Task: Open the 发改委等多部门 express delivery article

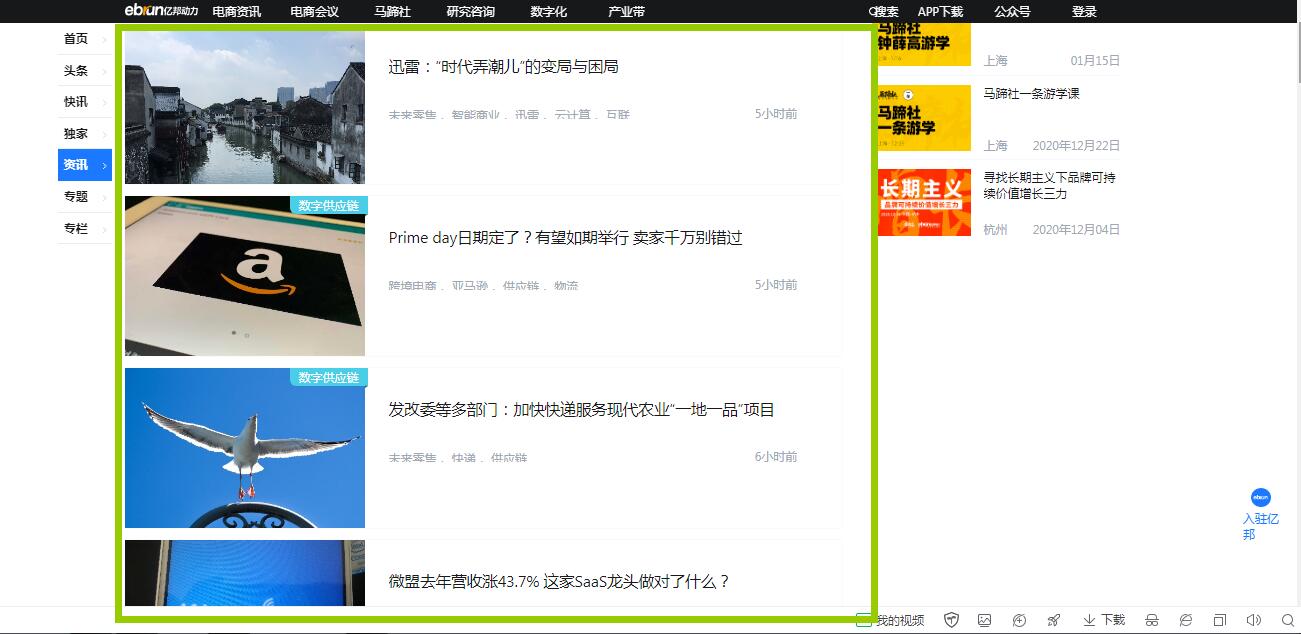Action: point(582,410)
